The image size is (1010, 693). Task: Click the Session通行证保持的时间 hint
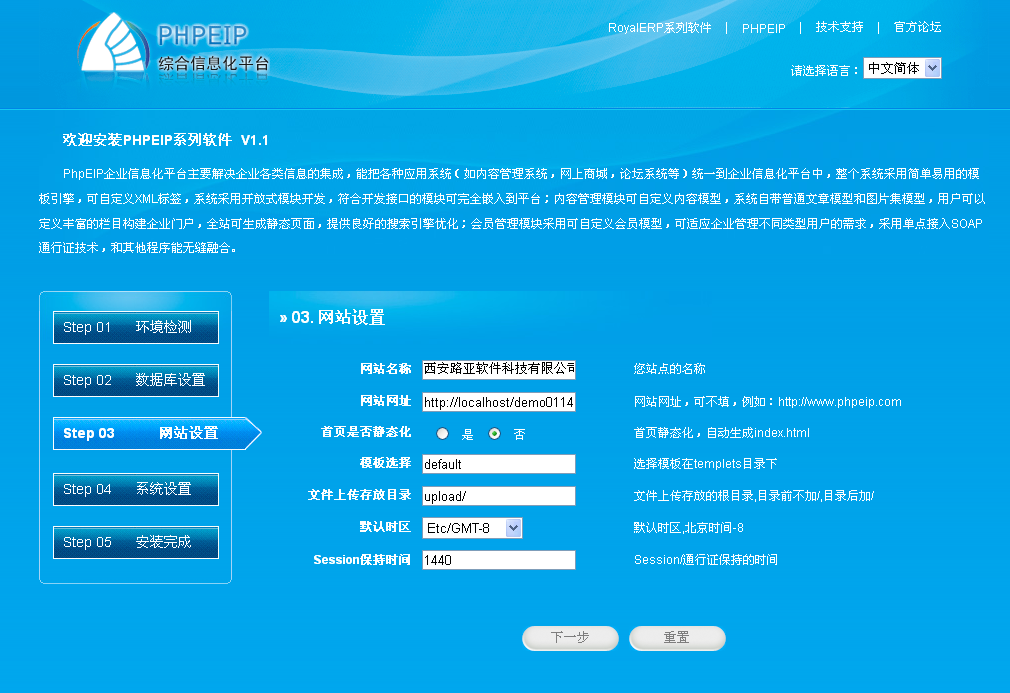coord(705,560)
